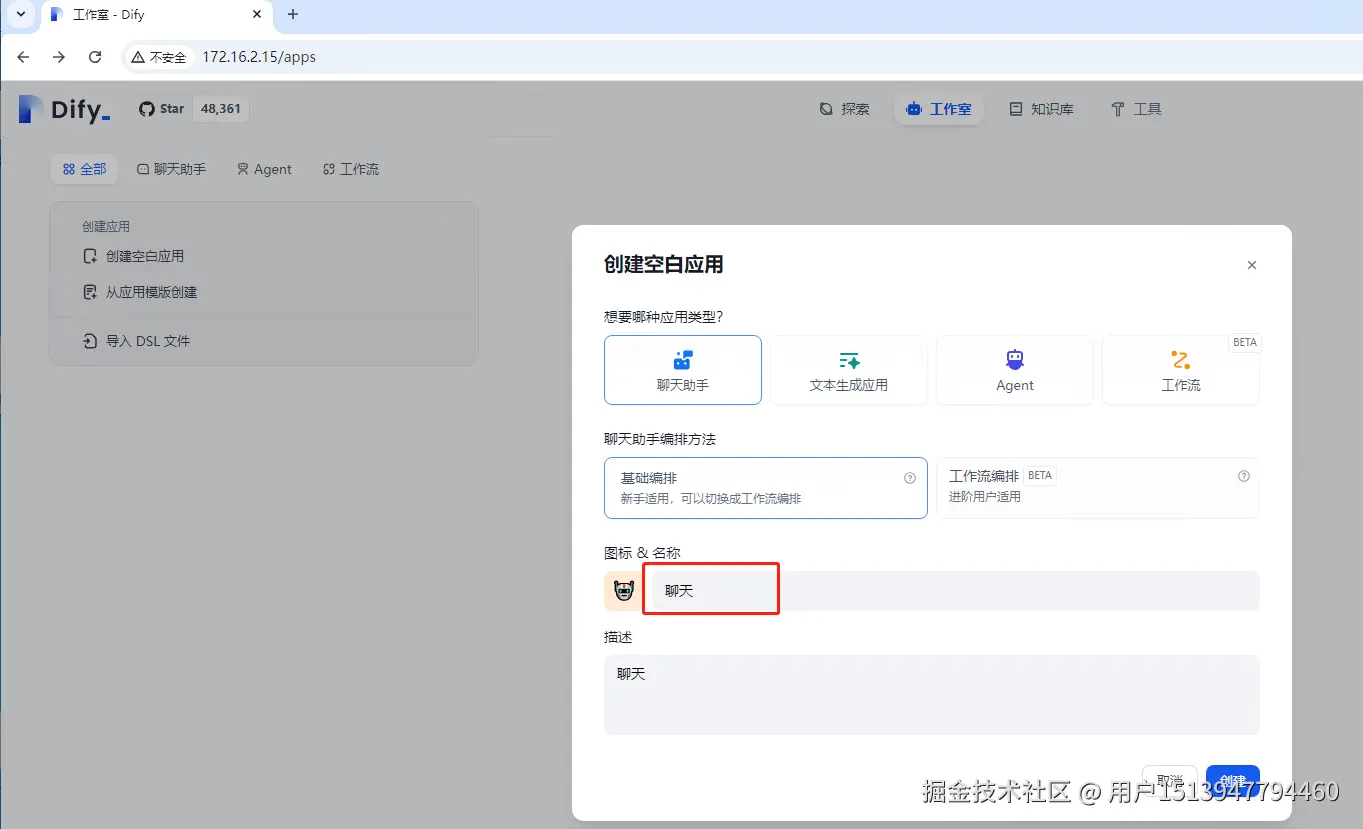Select the 文本生成应用 app type
The image size is (1363, 829).
[849, 370]
